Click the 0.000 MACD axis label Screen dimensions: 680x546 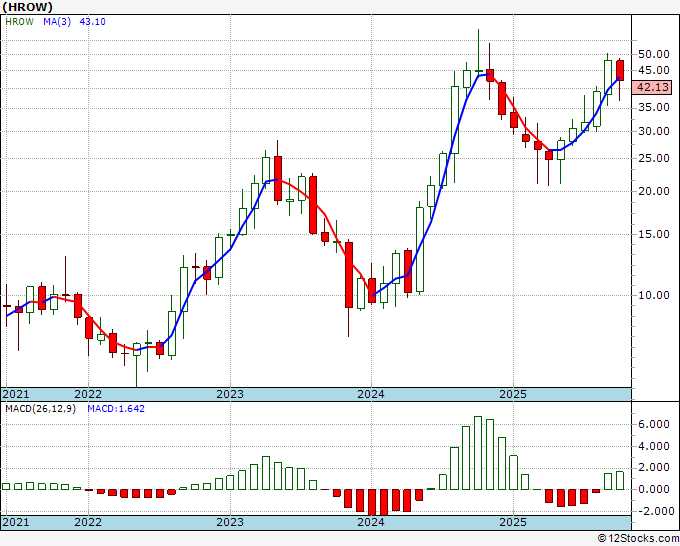click(654, 489)
